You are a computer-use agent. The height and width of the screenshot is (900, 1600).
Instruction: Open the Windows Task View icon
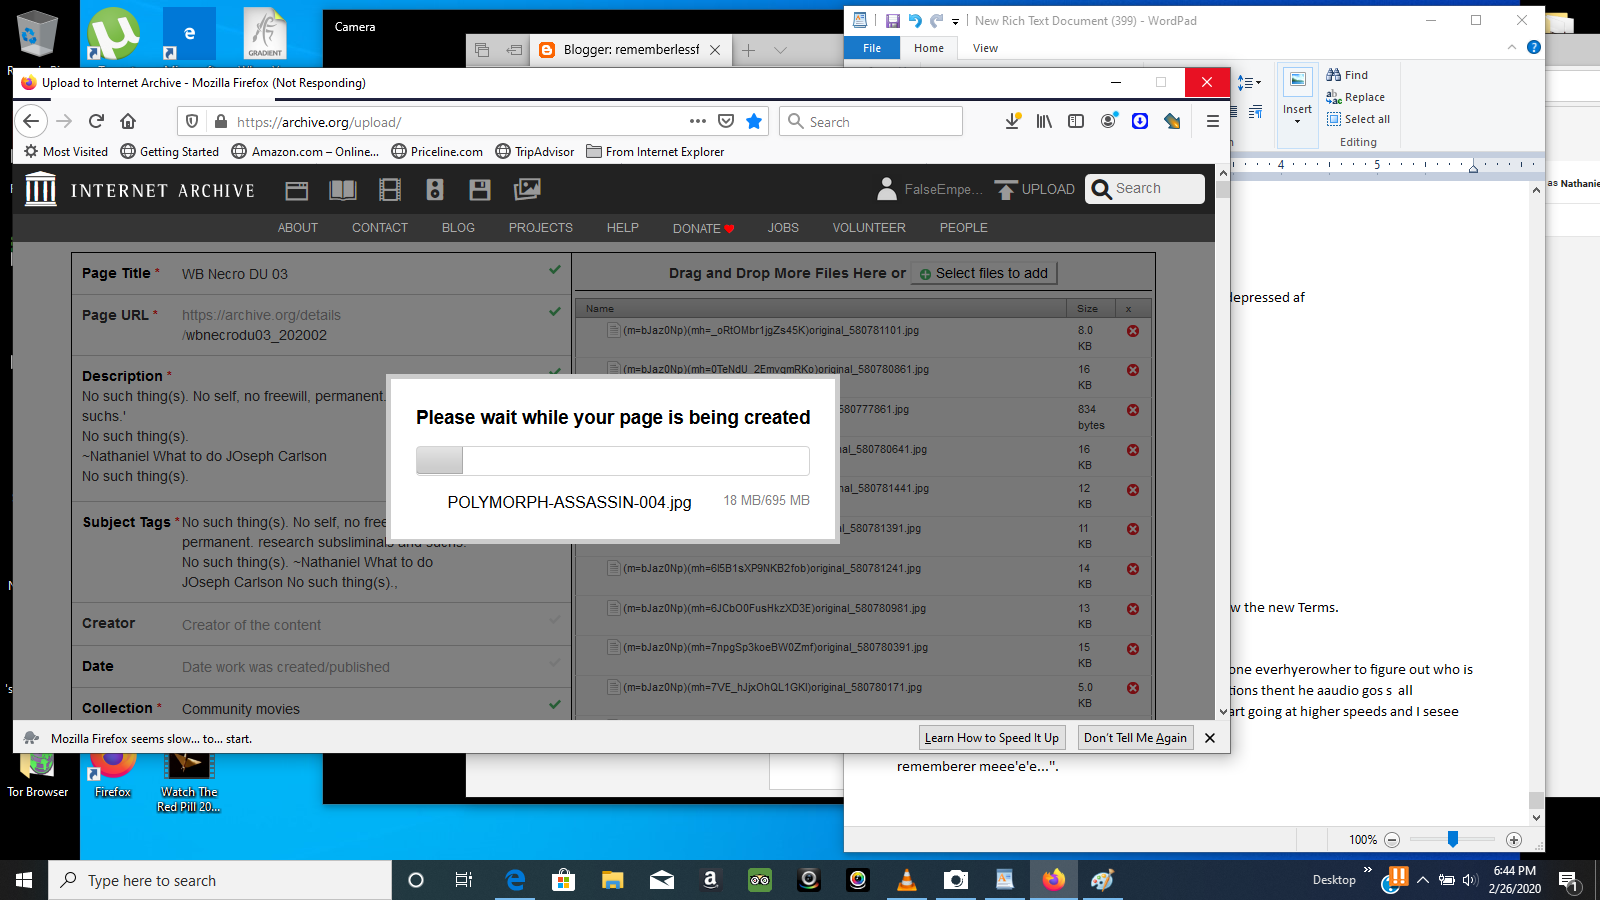click(x=464, y=880)
